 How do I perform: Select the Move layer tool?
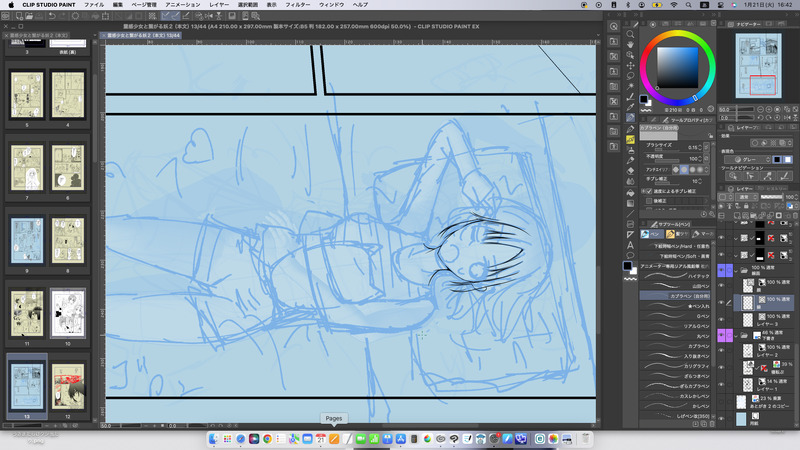pyautogui.click(x=630, y=65)
